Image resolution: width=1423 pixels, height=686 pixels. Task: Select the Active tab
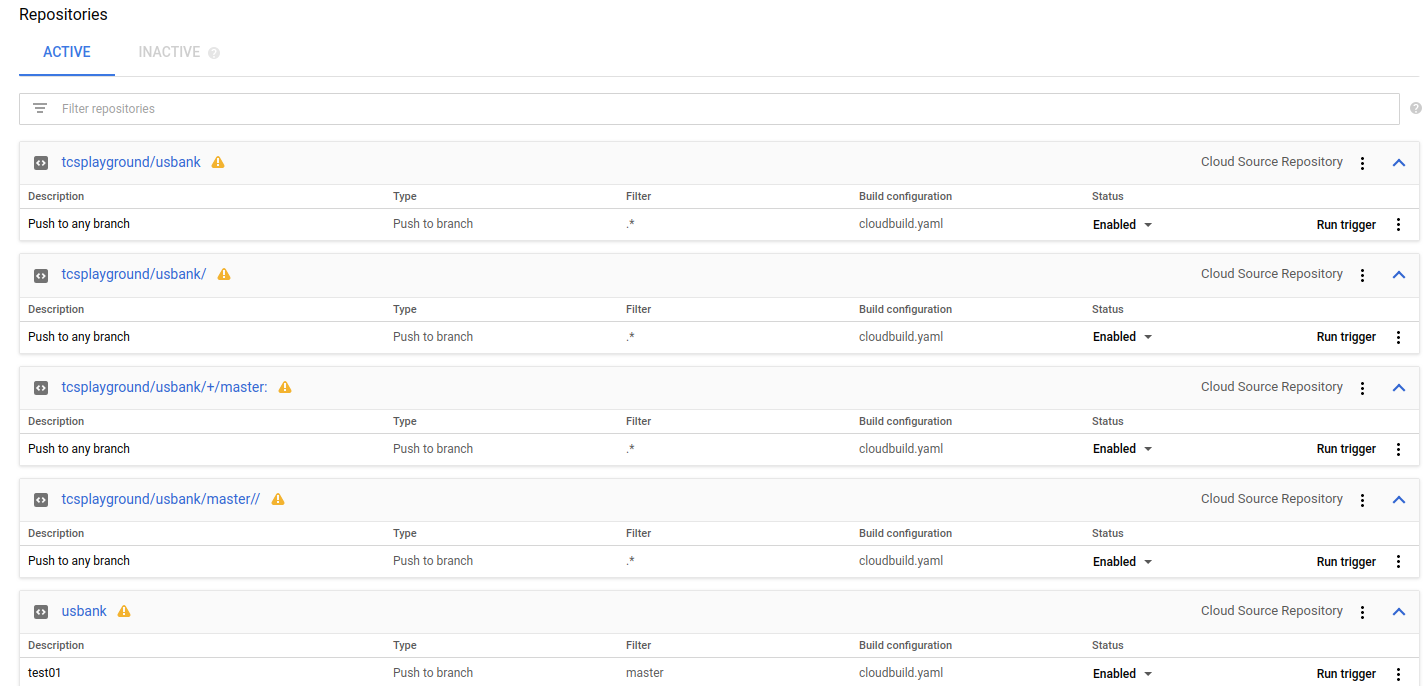(67, 52)
